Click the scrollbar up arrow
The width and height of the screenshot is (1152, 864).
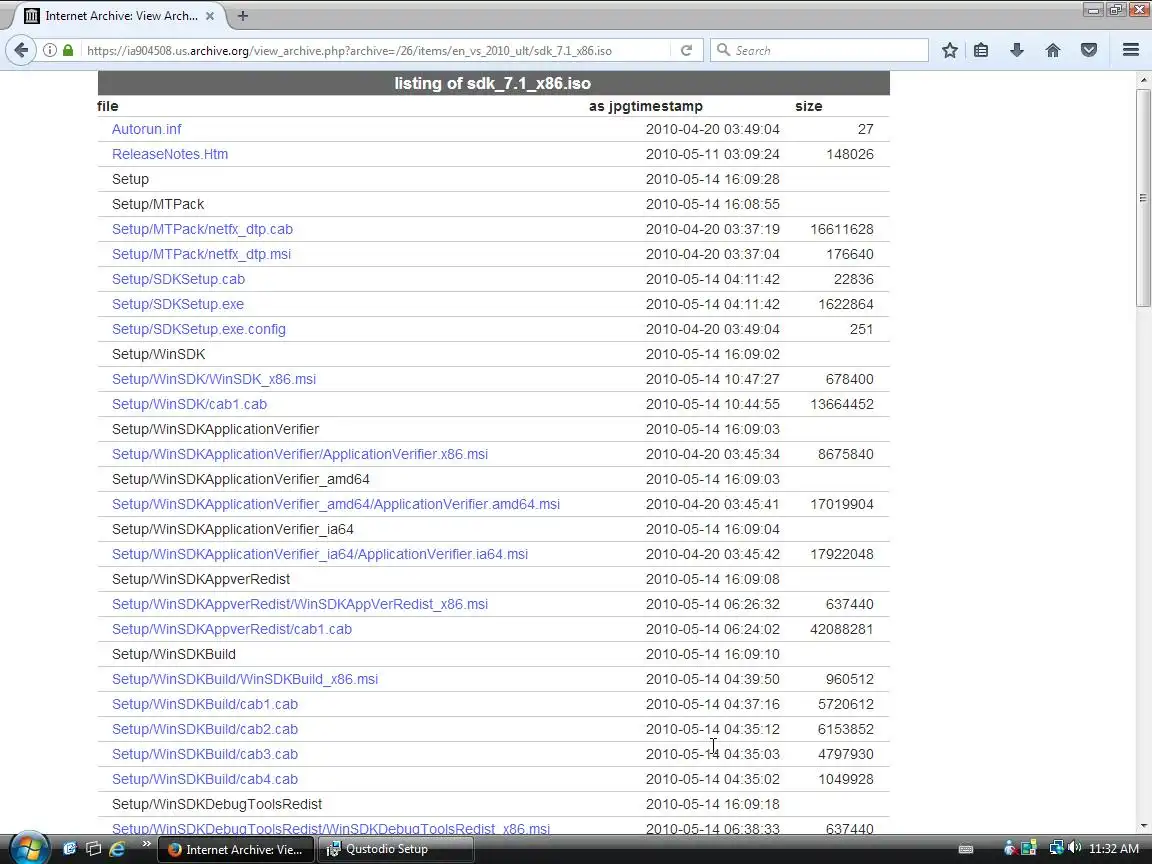pos(1143,79)
